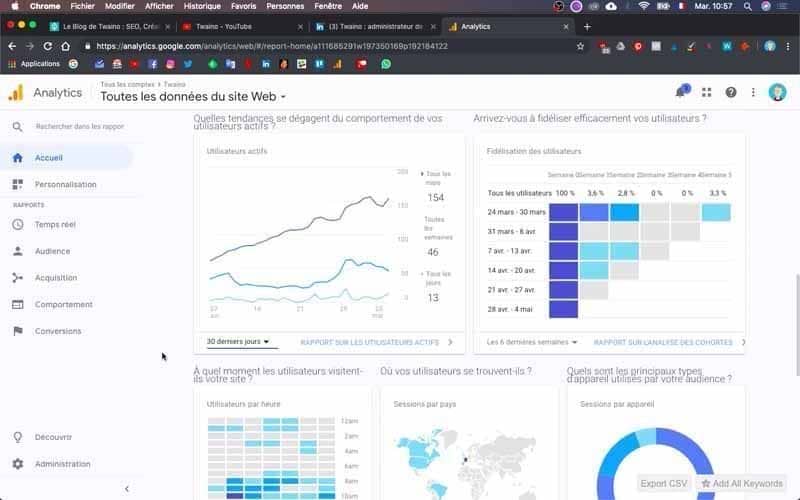Open the Chrome three-dot menu
The height and width of the screenshot is (500, 800).
click(x=788, y=46)
